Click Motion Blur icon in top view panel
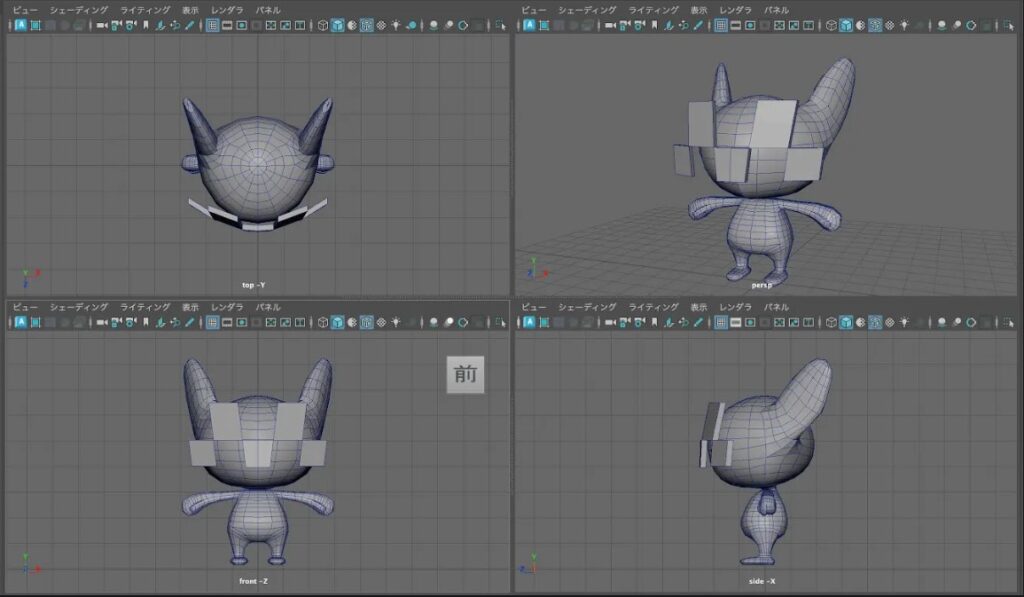 pos(448,25)
